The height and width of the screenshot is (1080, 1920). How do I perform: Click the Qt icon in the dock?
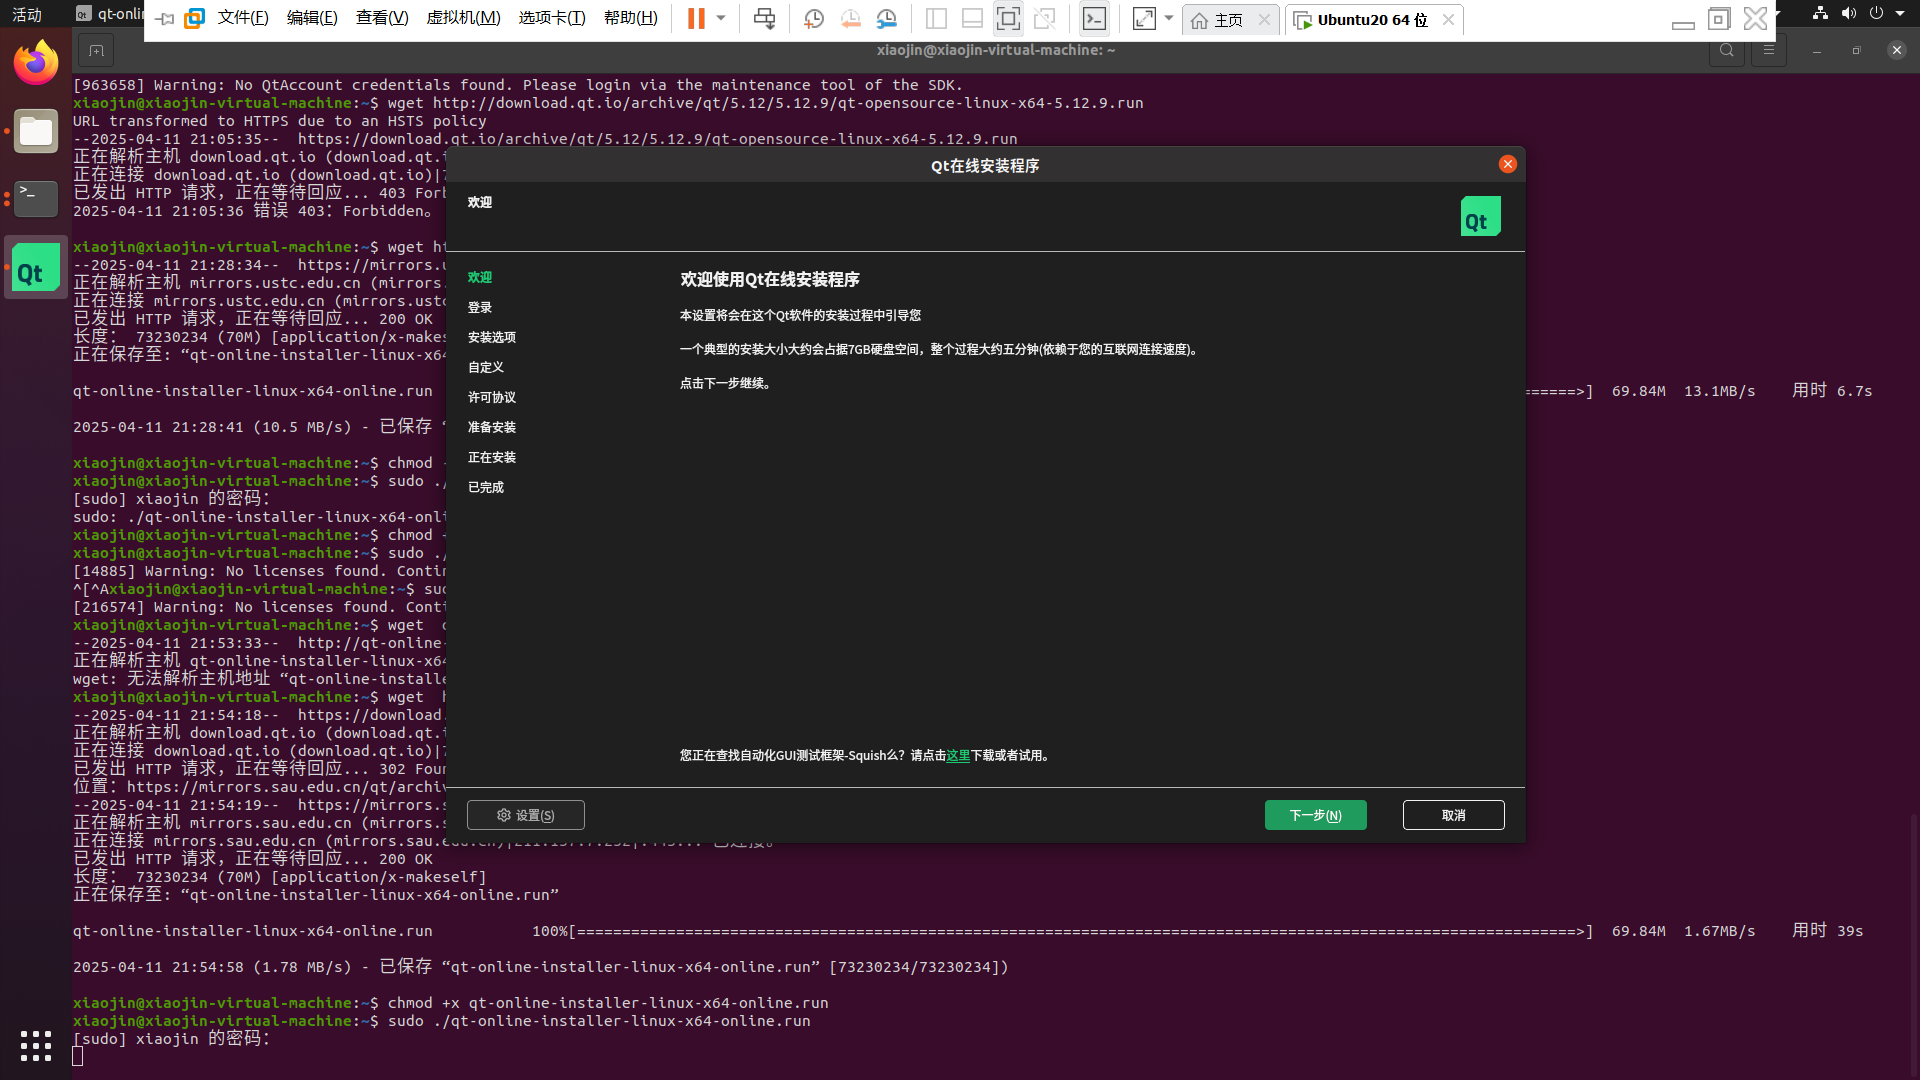(36, 267)
